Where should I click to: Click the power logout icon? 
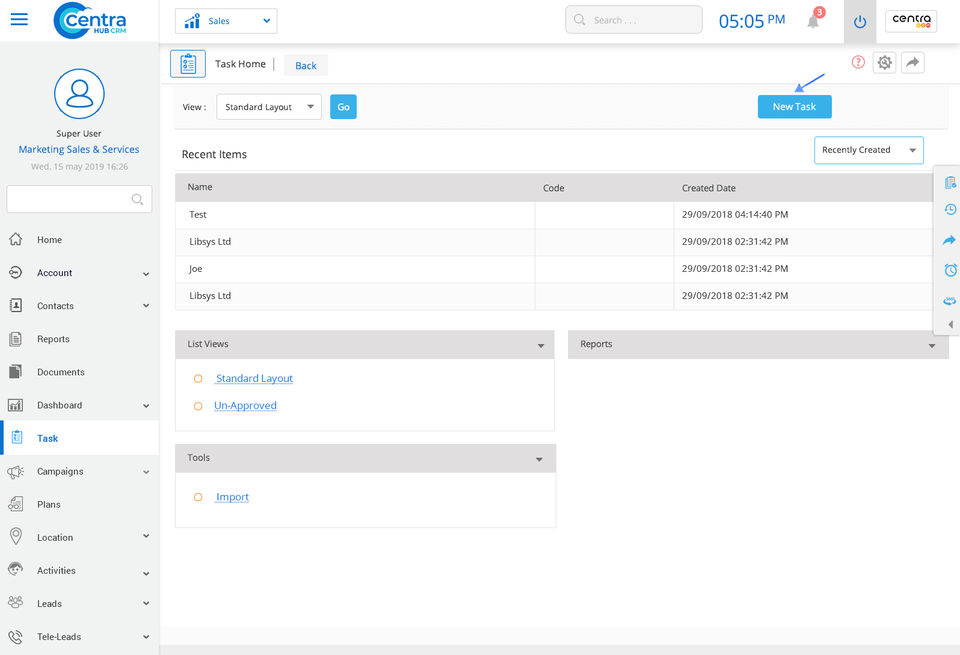pos(860,22)
